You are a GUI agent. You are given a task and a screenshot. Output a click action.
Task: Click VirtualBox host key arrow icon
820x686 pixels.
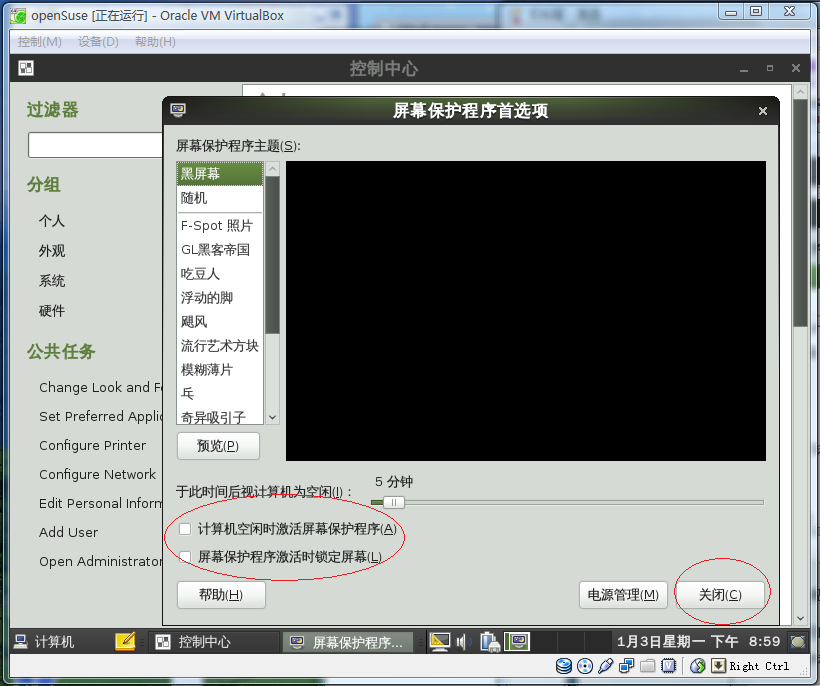(719, 666)
